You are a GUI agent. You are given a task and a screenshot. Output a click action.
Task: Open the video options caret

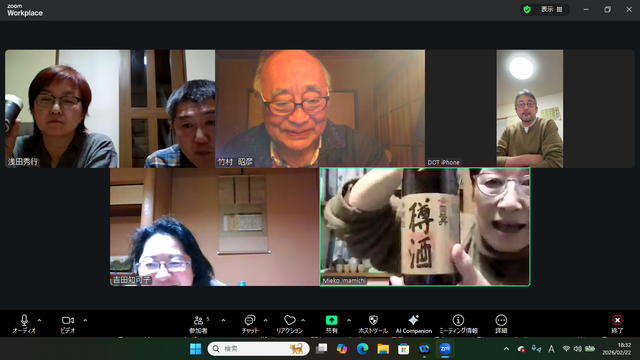tap(85, 320)
